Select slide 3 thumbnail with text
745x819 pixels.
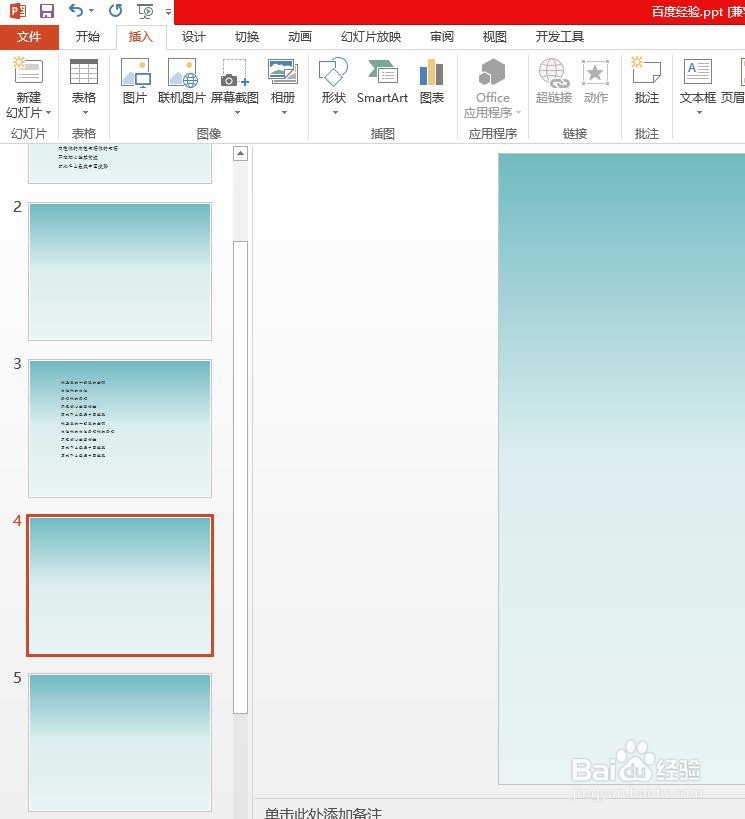point(120,428)
